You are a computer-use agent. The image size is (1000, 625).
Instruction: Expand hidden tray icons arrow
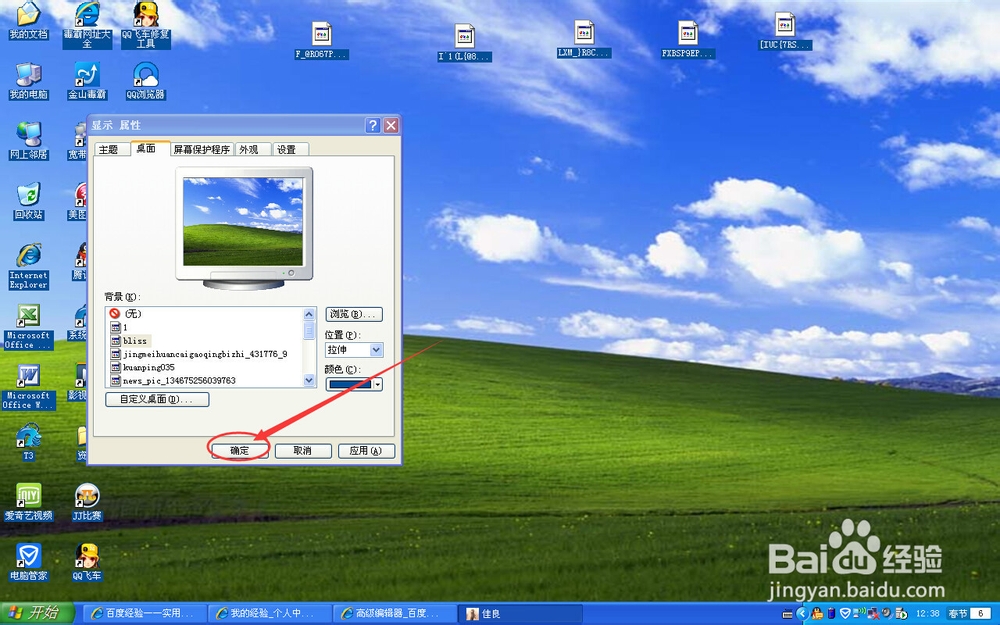click(802, 614)
